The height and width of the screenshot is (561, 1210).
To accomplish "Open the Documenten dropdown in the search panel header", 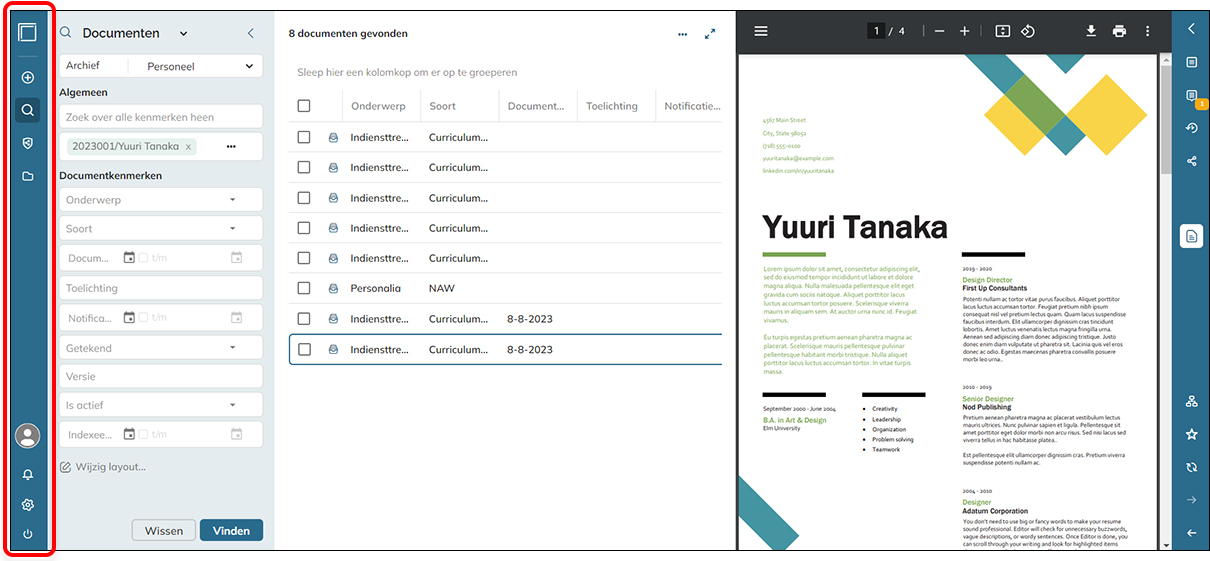I will (183, 34).
